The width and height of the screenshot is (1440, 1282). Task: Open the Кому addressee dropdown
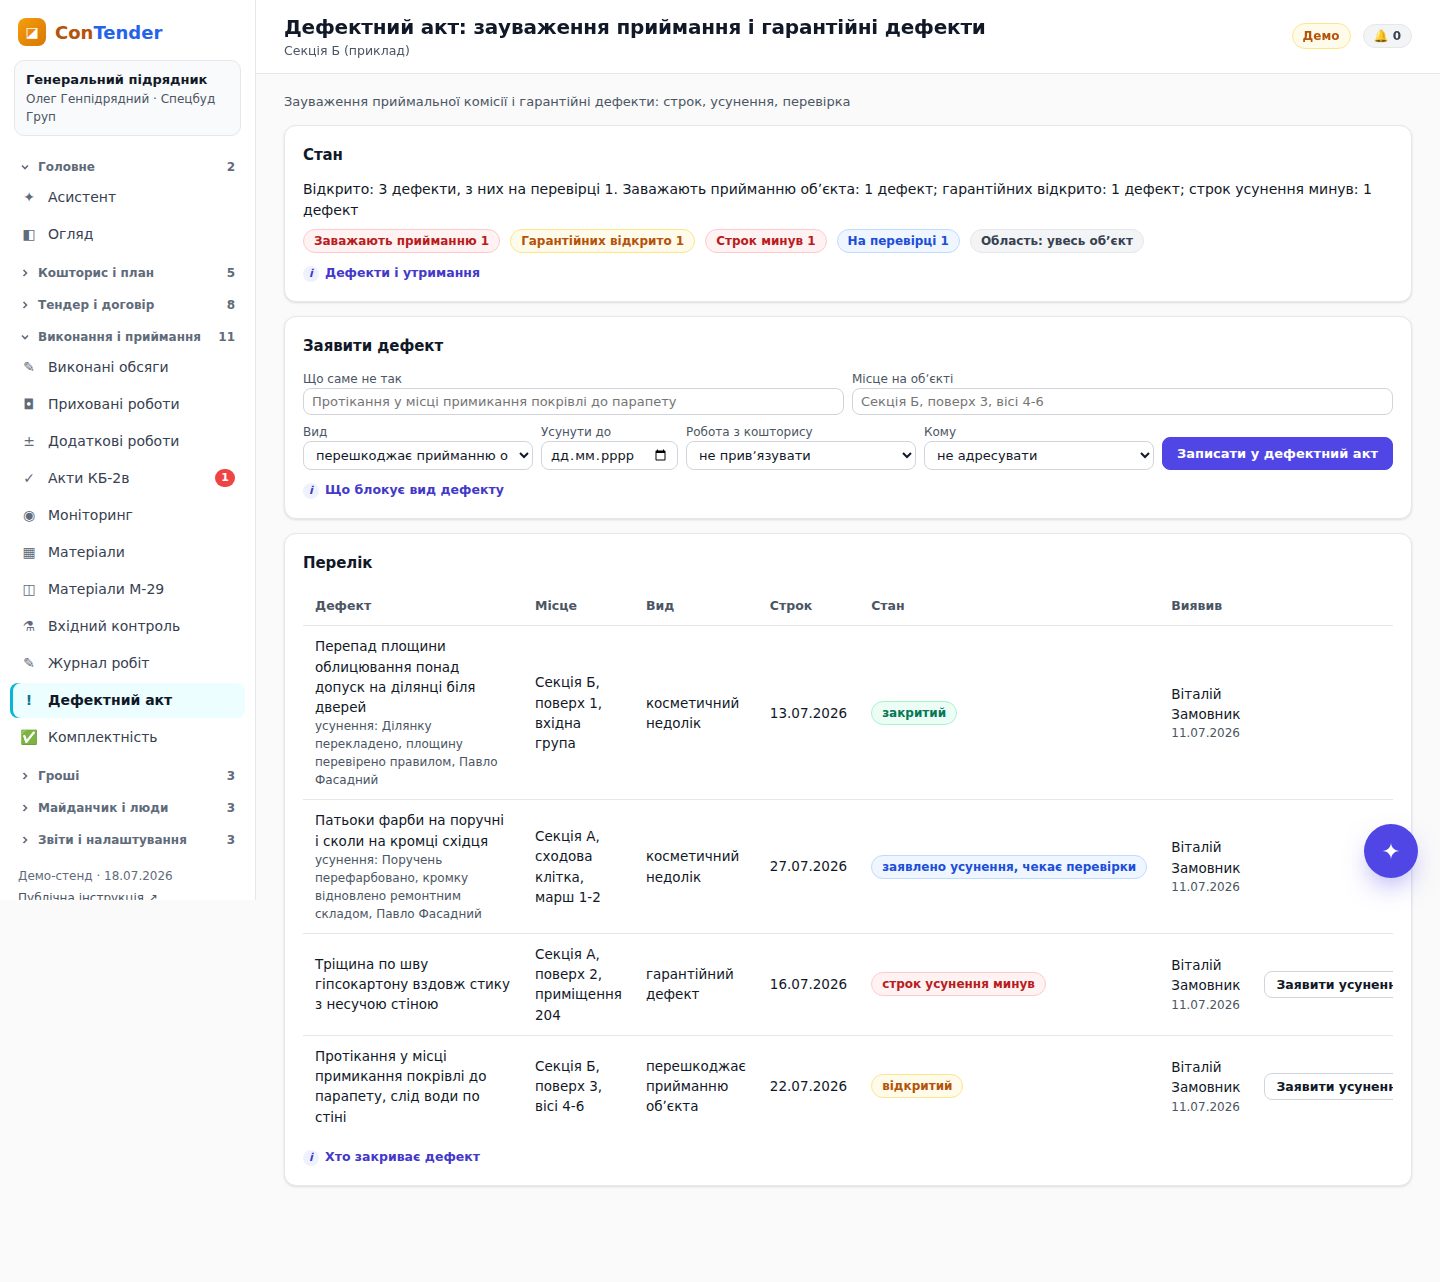pyautogui.click(x=1039, y=455)
